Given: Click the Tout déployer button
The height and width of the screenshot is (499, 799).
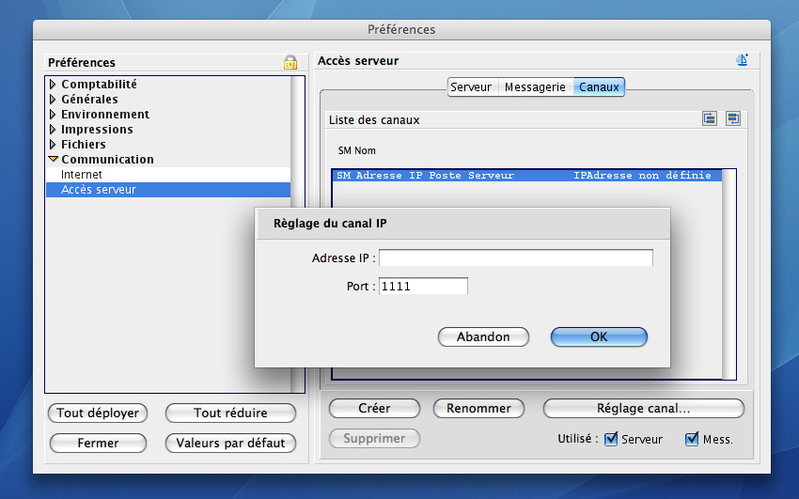Looking at the screenshot, I should pos(97,413).
